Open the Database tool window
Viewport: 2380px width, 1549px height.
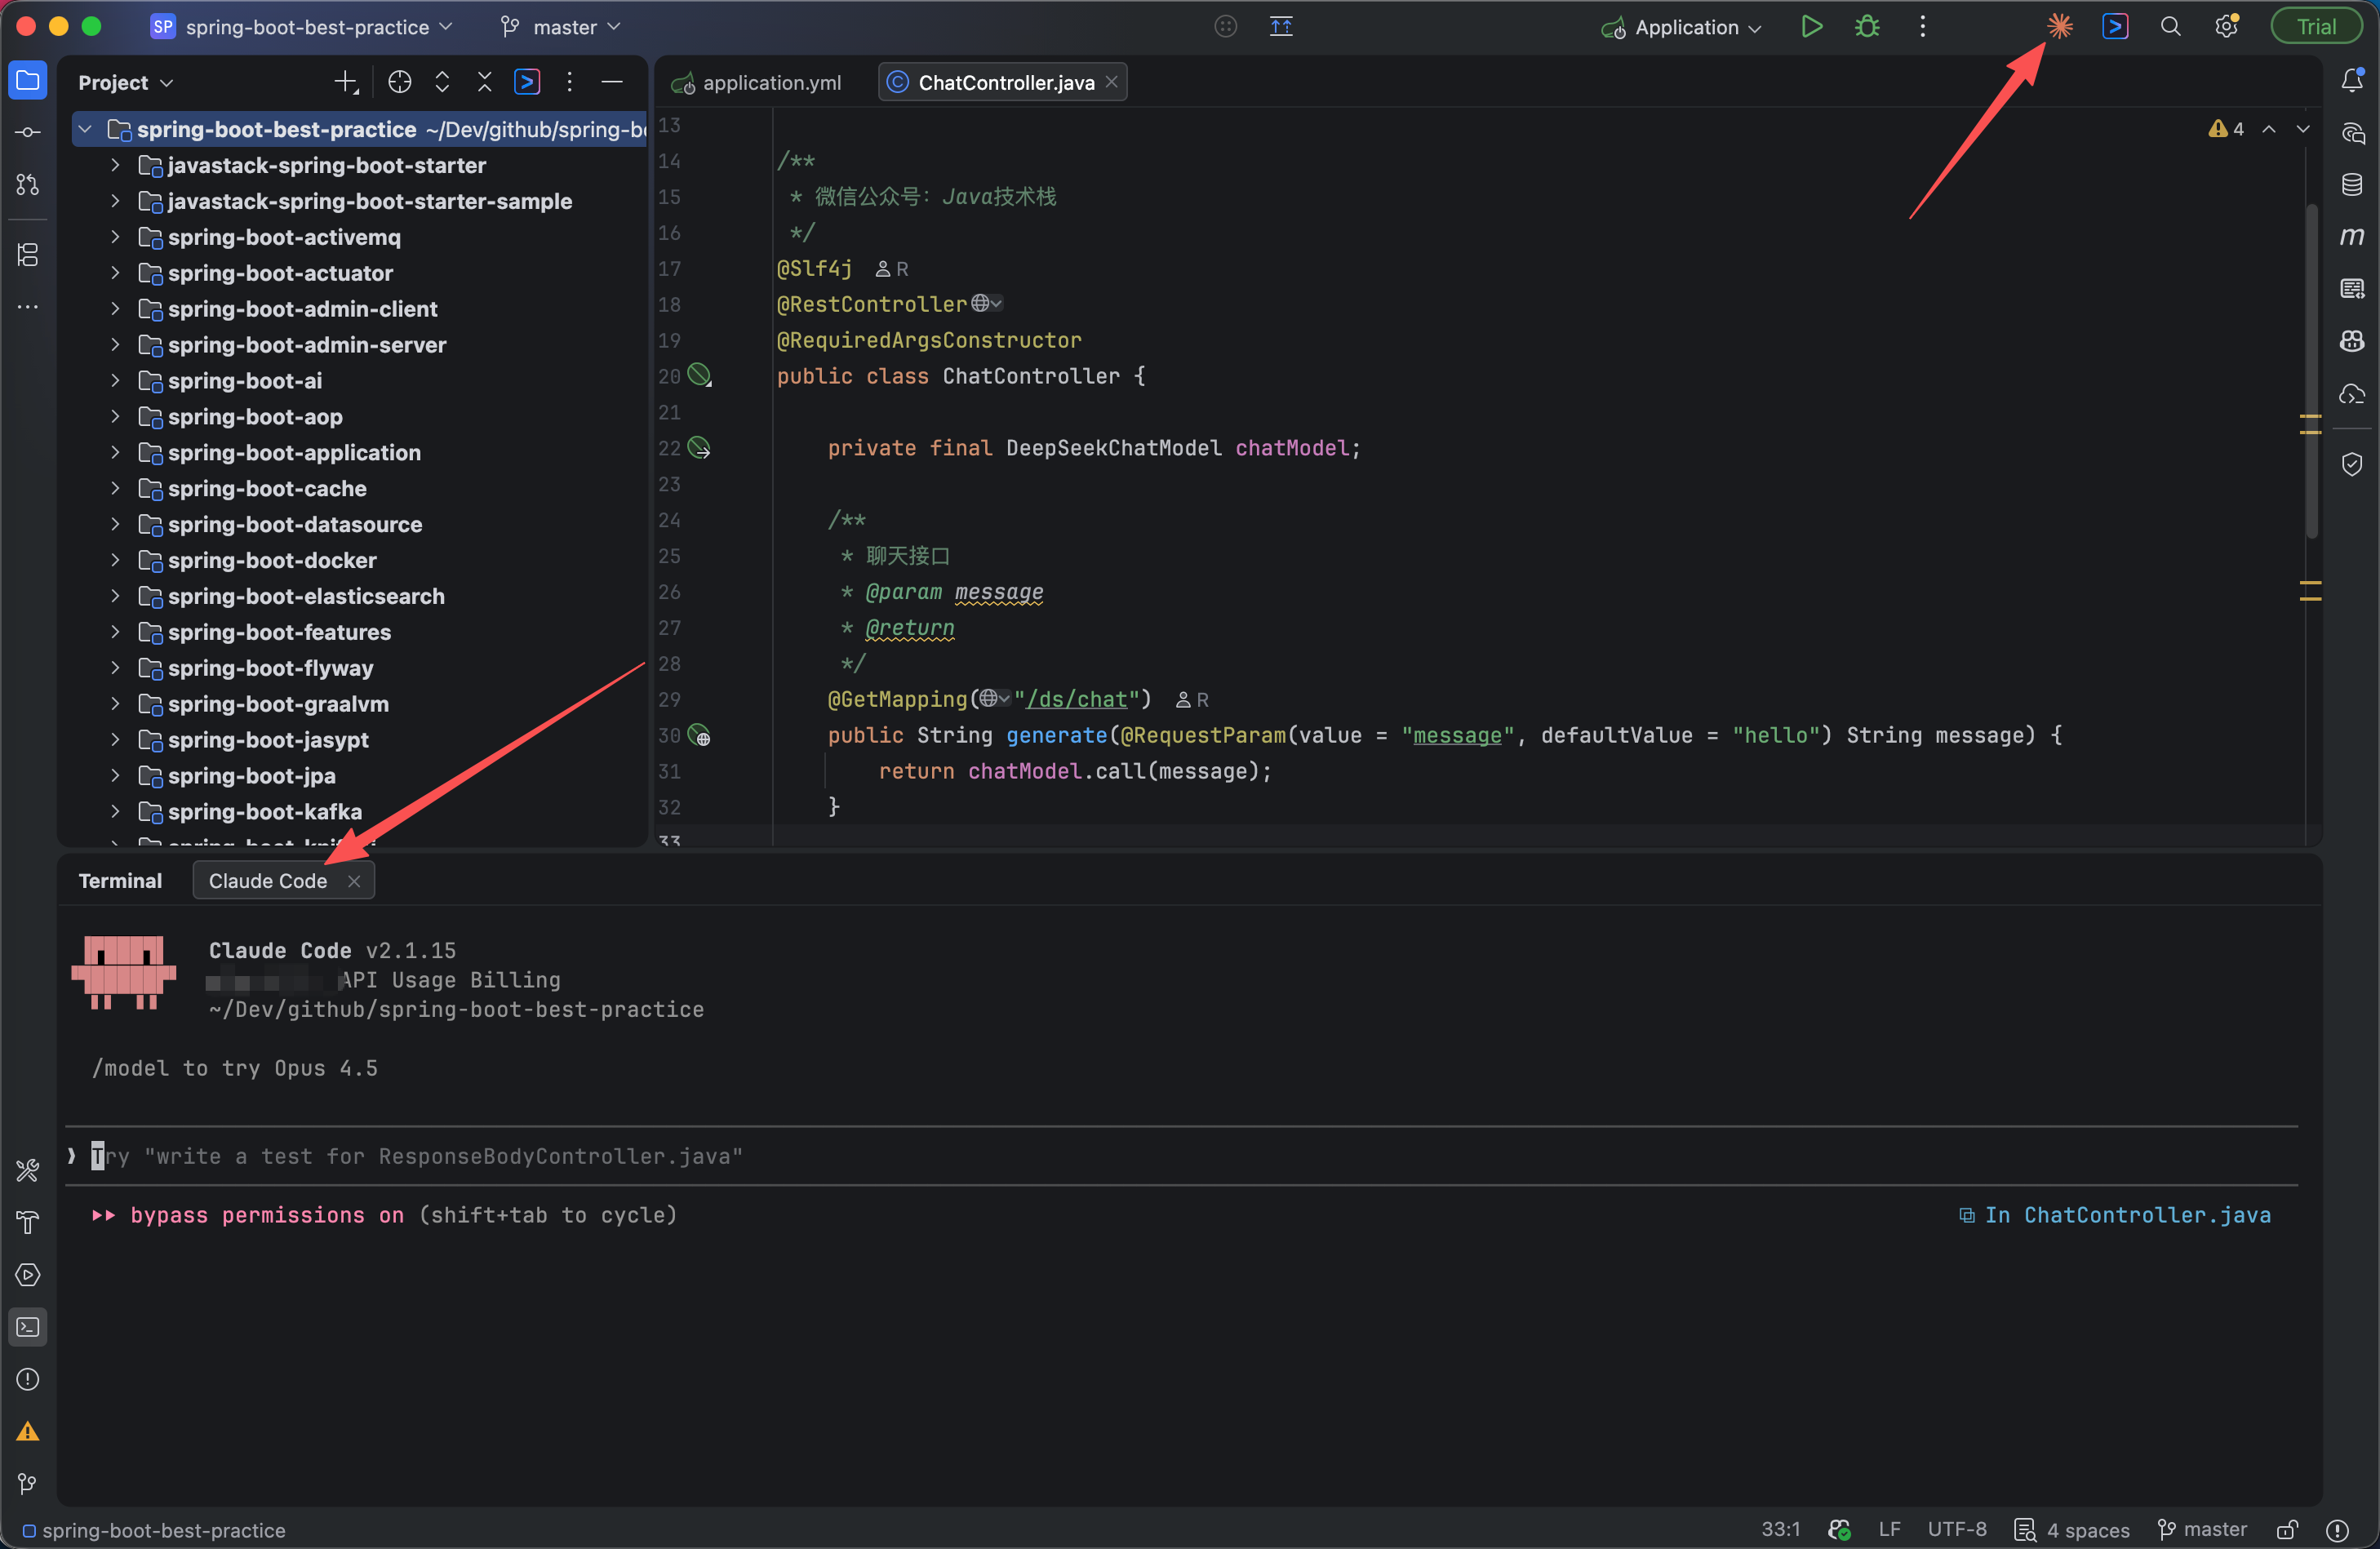click(x=2352, y=185)
